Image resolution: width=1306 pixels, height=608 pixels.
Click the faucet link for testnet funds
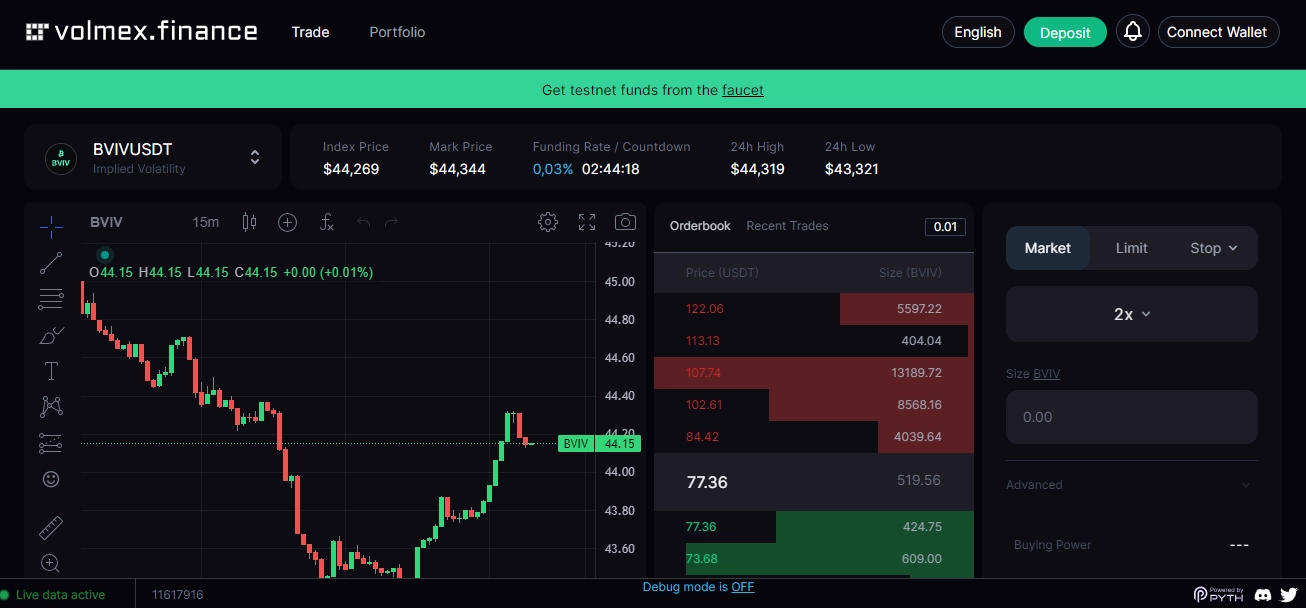[743, 90]
